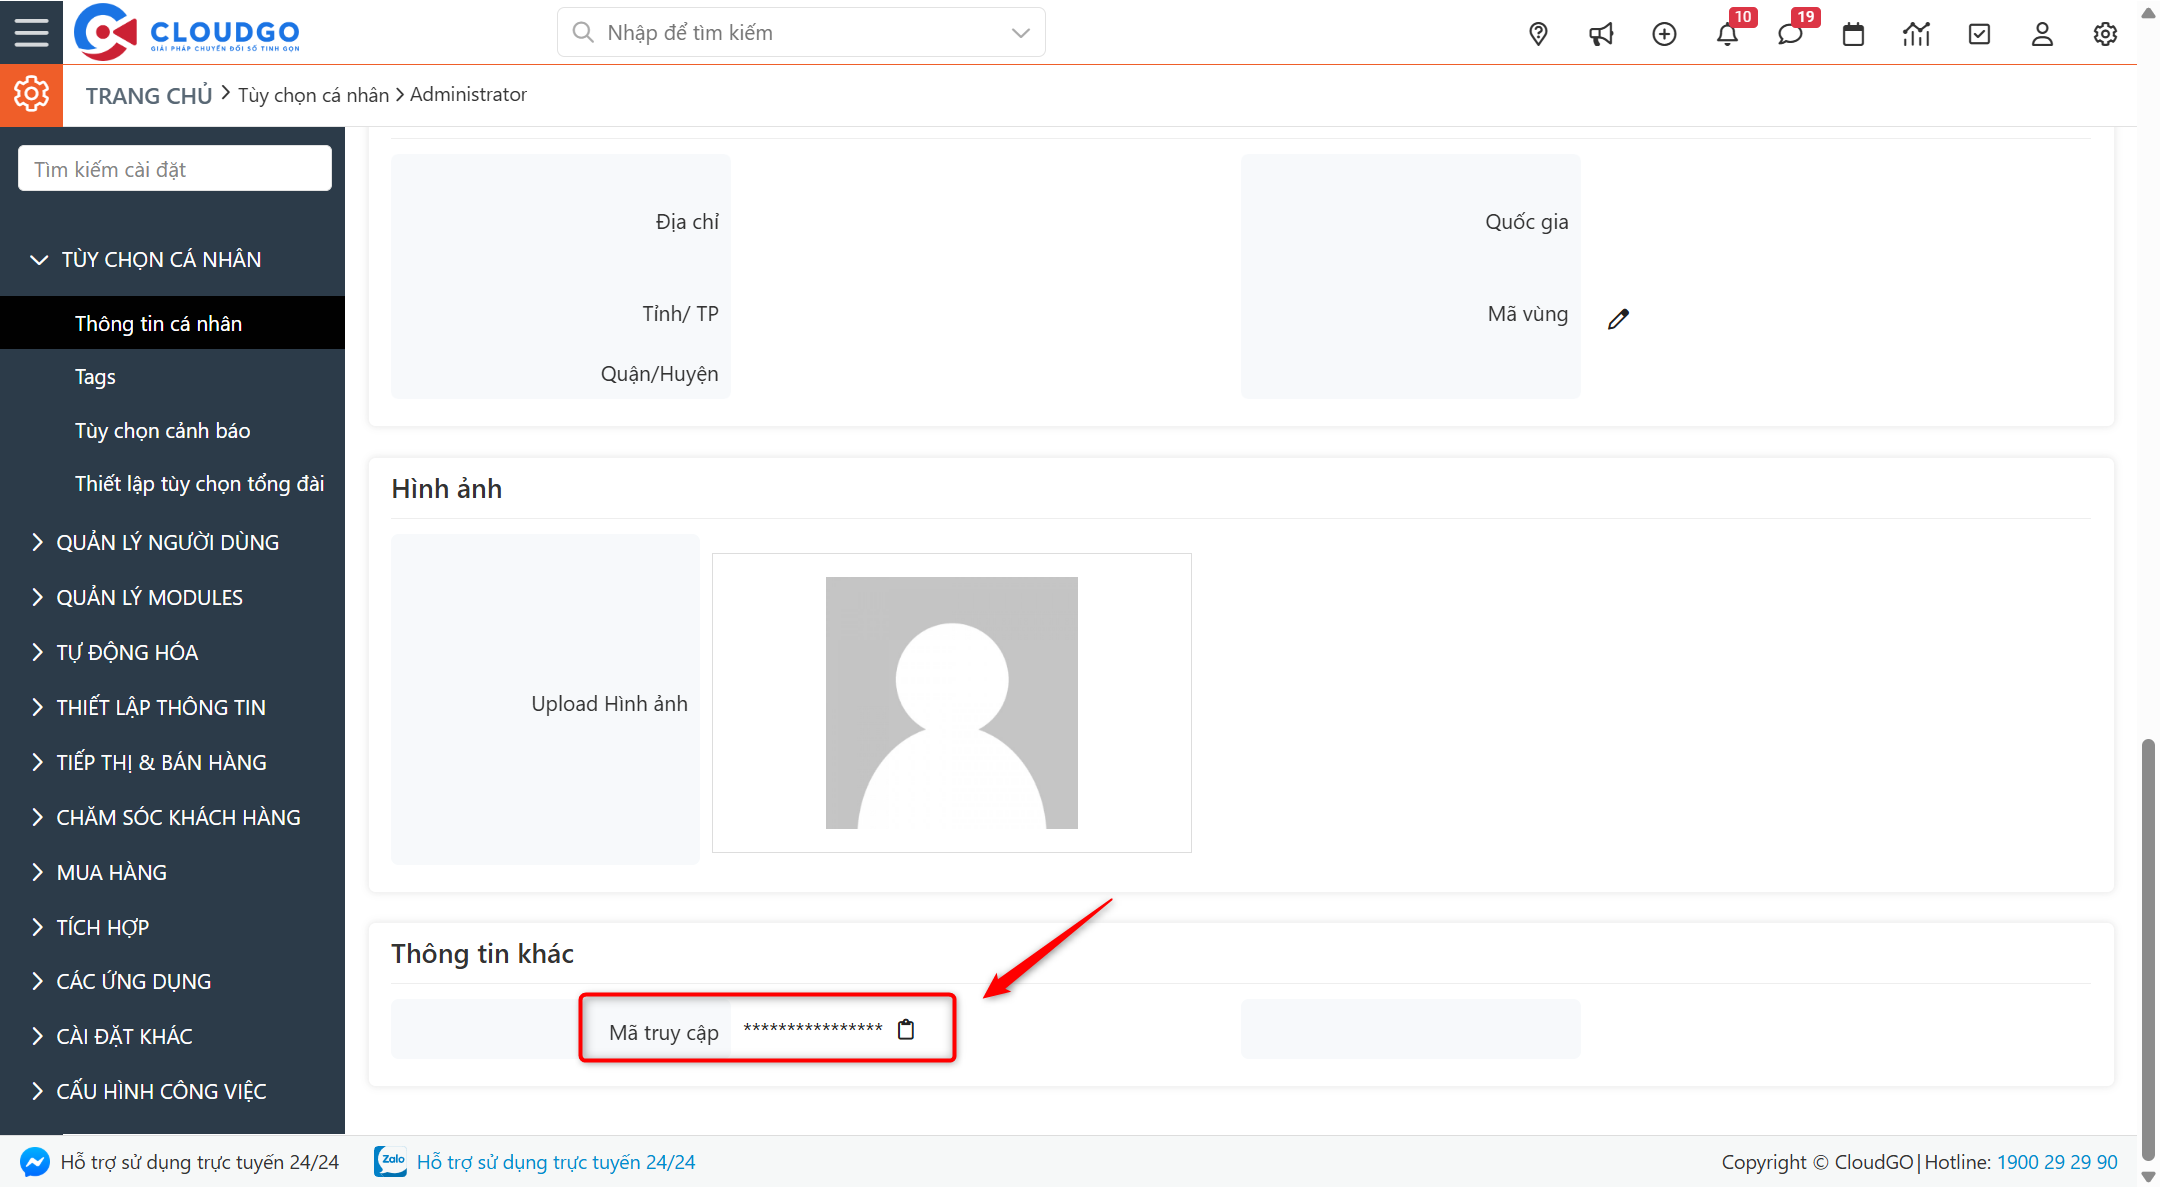
Task: Open the user profile icon
Action: [2041, 33]
